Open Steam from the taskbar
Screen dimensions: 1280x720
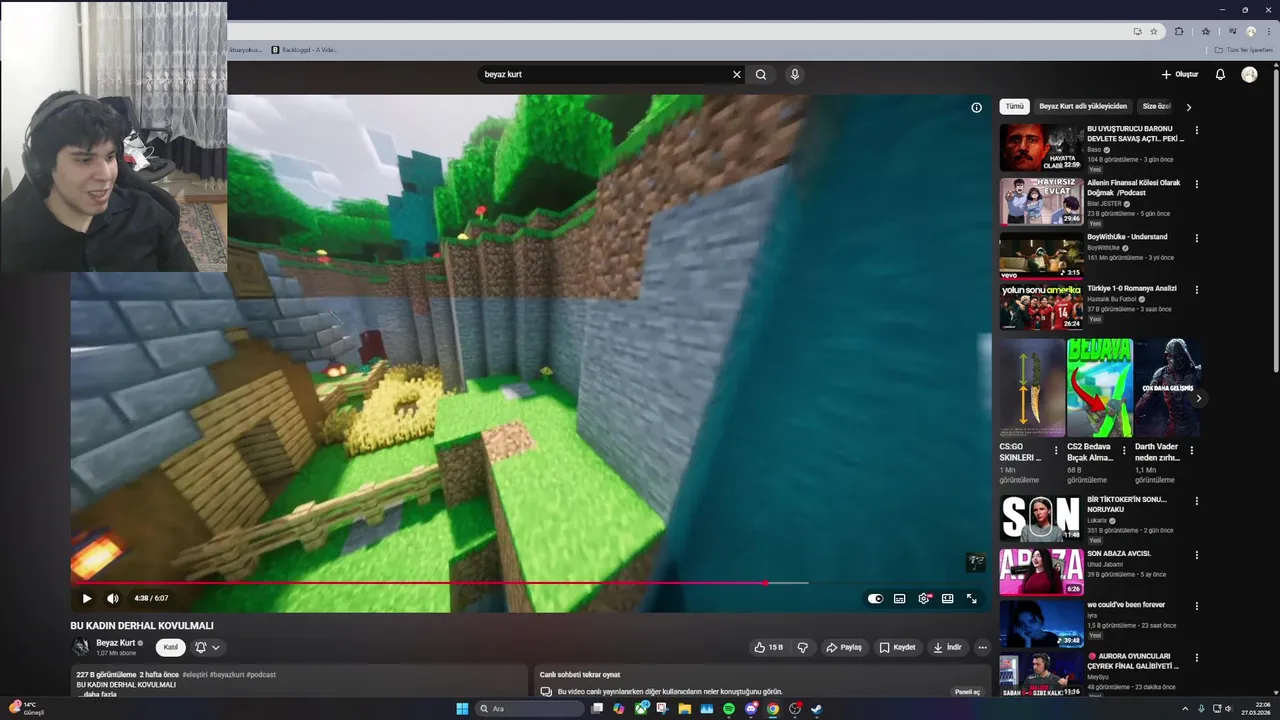tap(816, 709)
